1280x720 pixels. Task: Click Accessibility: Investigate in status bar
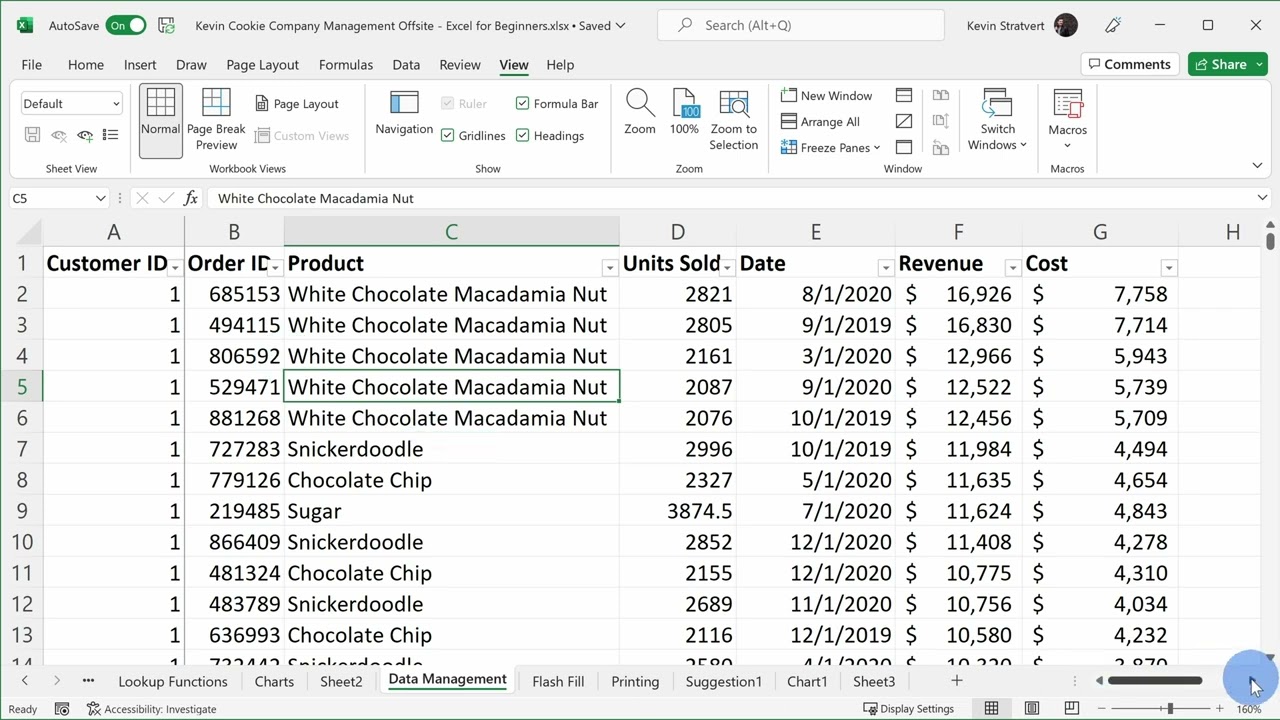click(151, 709)
